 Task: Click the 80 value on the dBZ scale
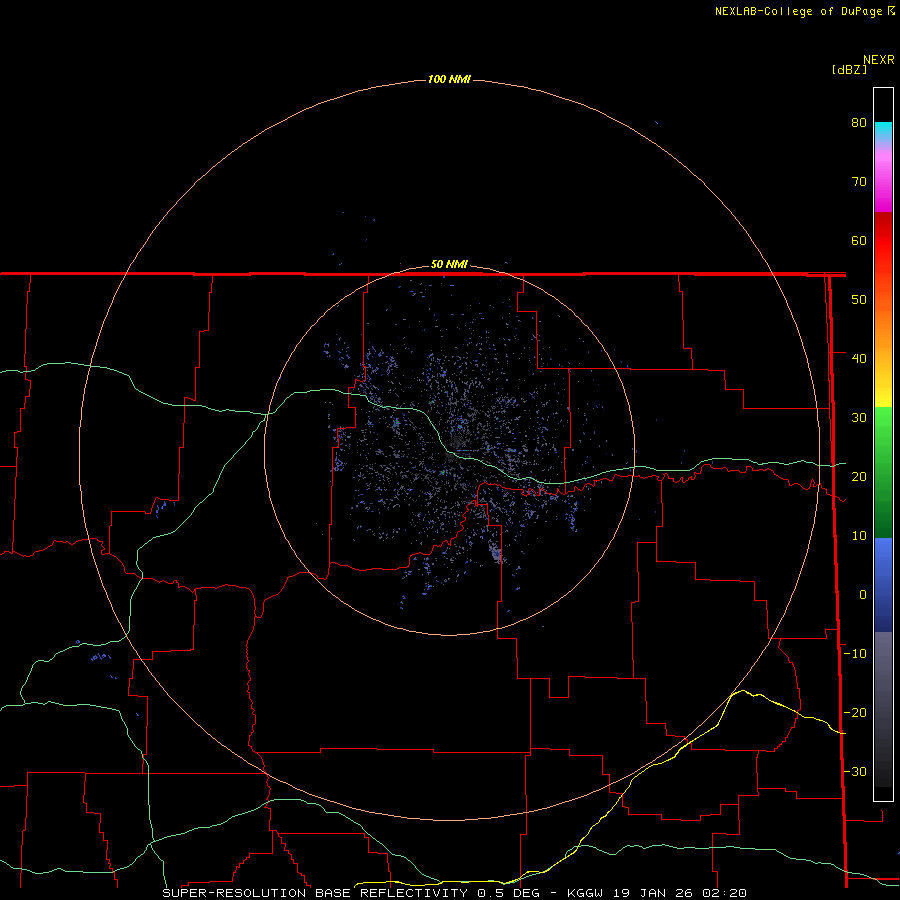pos(859,123)
